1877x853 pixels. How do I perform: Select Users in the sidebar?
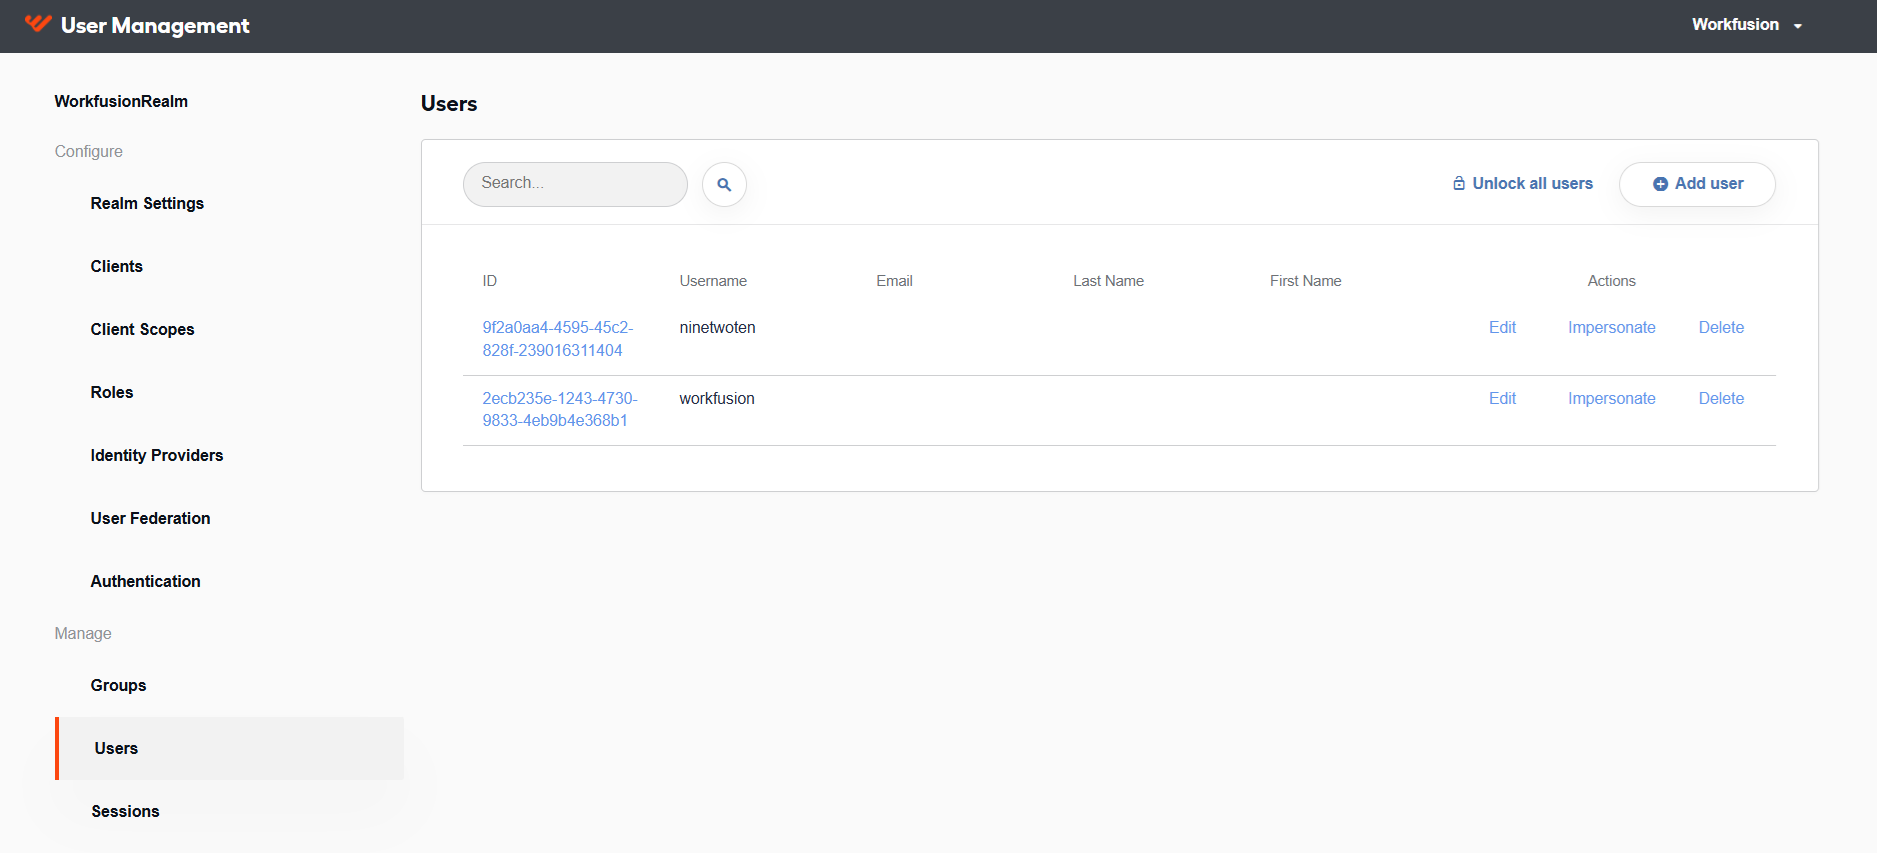229,748
